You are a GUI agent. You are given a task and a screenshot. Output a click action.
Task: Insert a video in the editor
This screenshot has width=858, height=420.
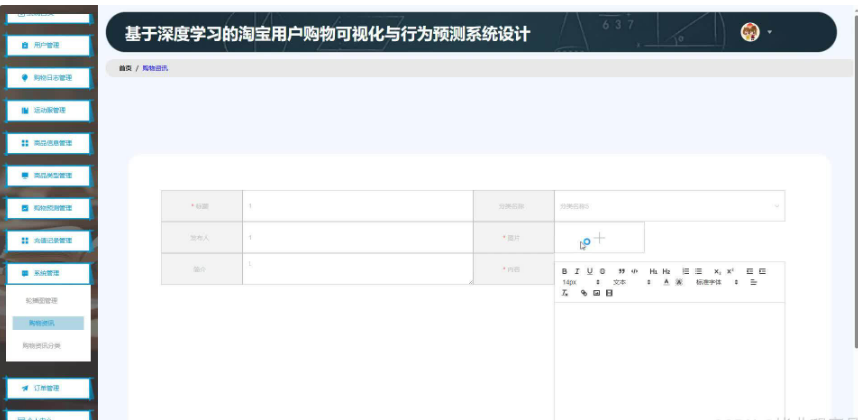coord(609,293)
